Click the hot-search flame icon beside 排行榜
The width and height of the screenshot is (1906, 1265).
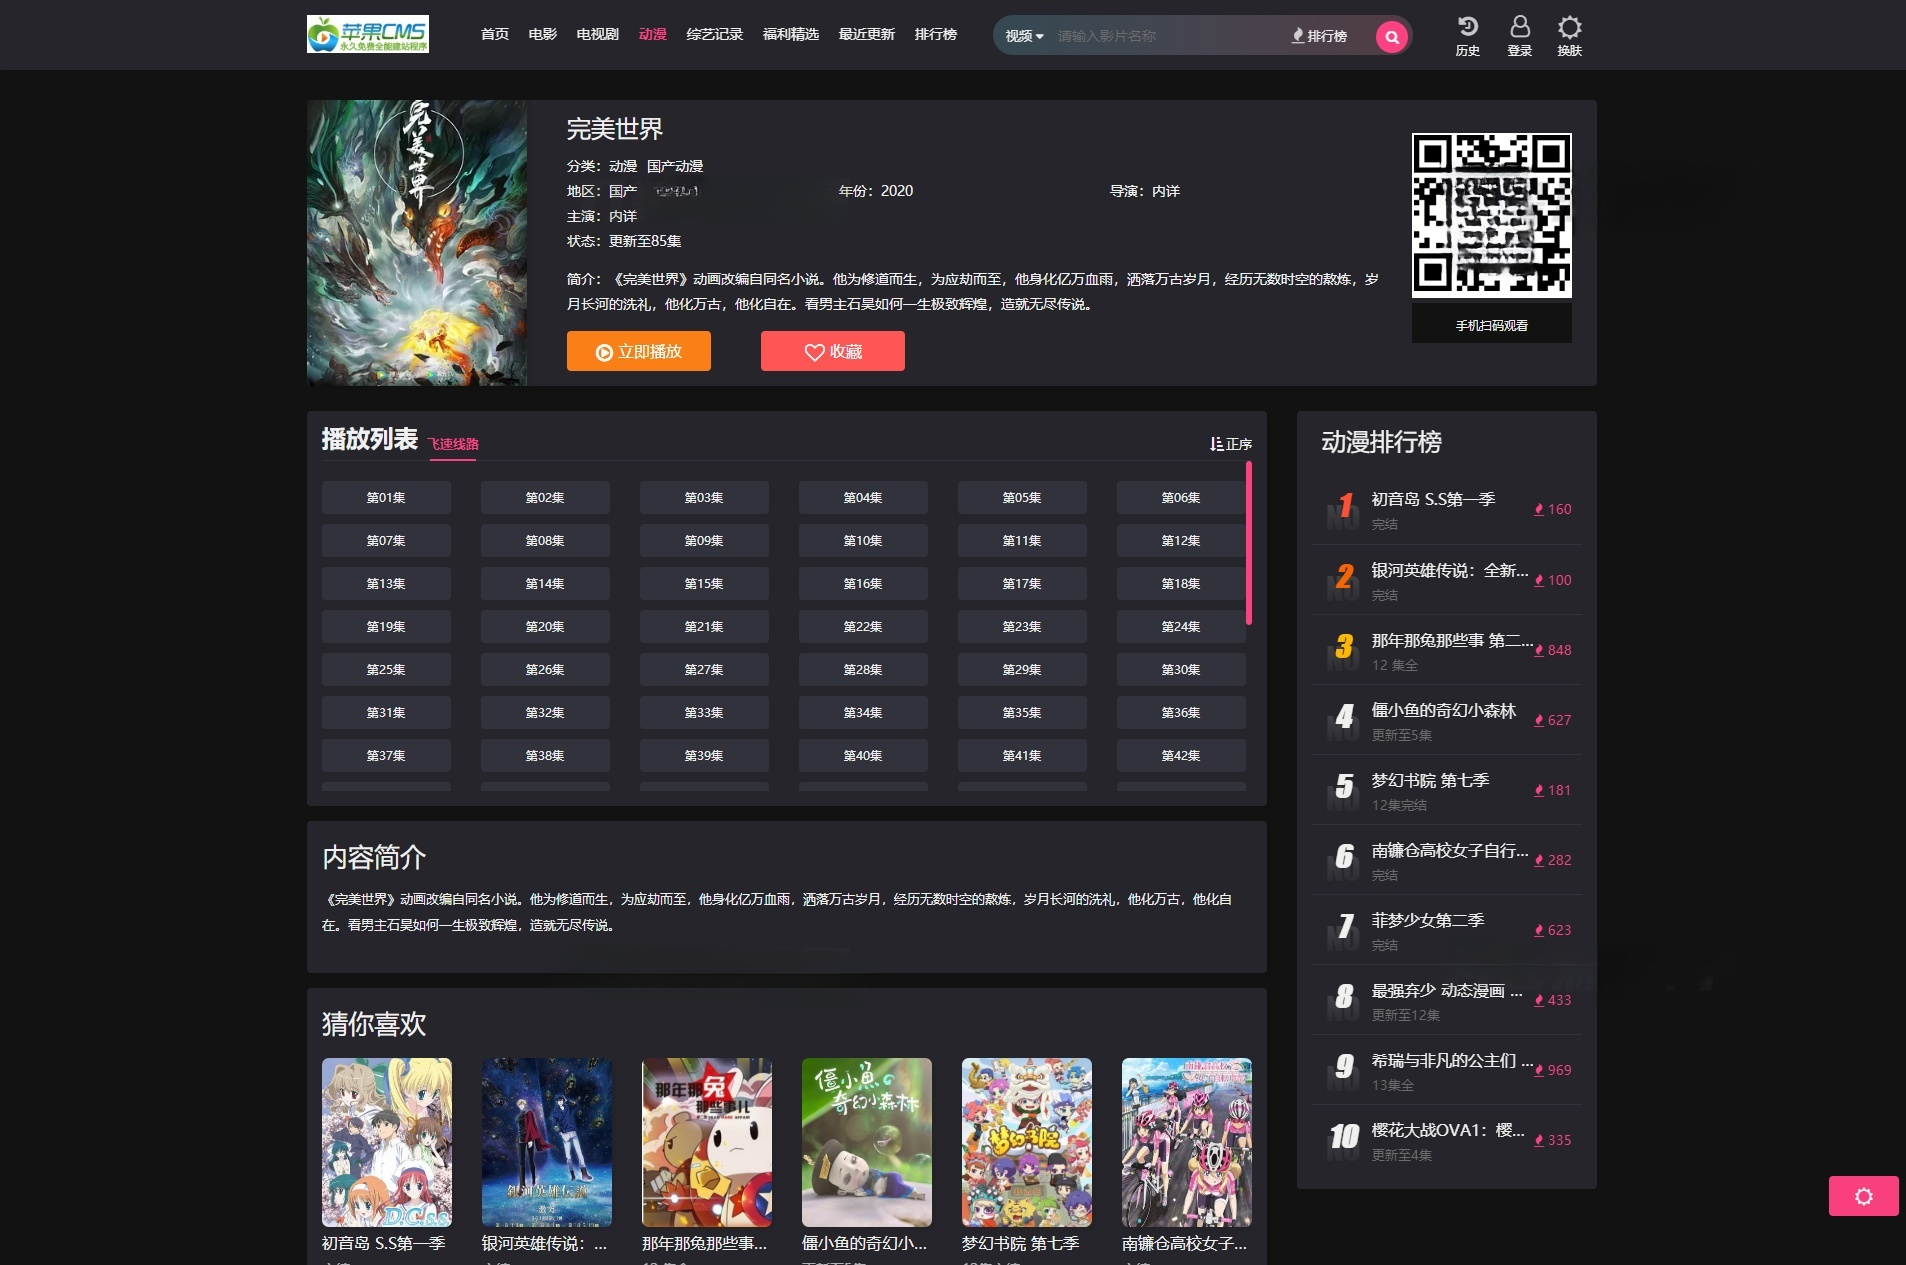pos(1297,36)
